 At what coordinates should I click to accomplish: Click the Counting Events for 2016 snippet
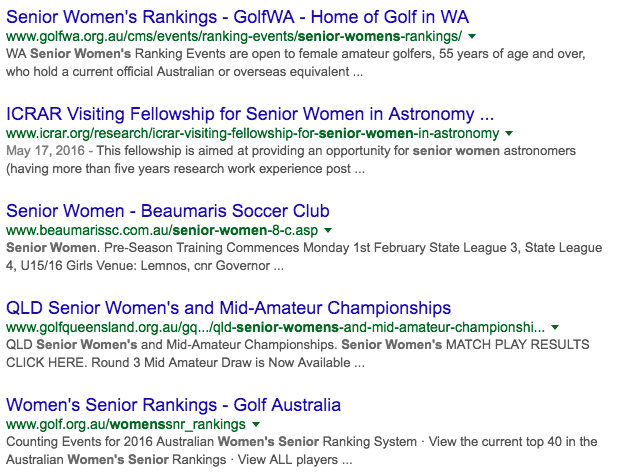[x=302, y=450]
